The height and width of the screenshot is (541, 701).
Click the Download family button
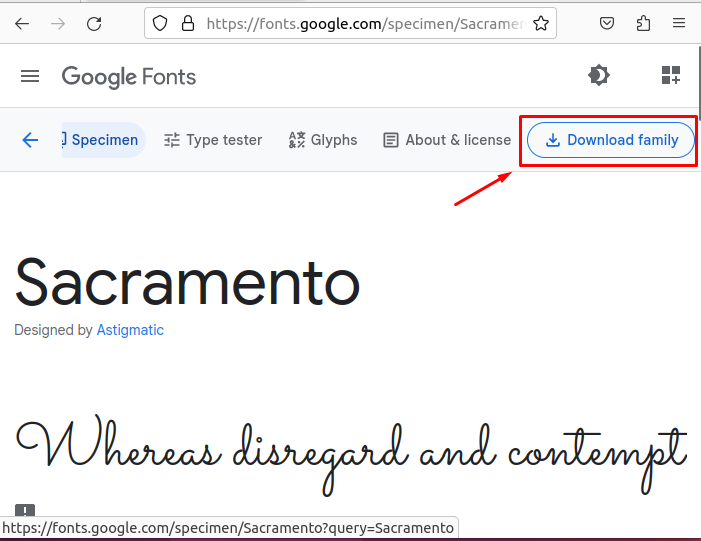[x=611, y=140]
